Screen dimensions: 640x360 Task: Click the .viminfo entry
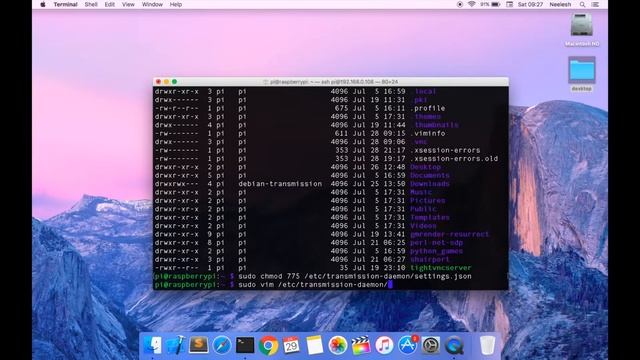pyautogui.click(x=427, y=133)
